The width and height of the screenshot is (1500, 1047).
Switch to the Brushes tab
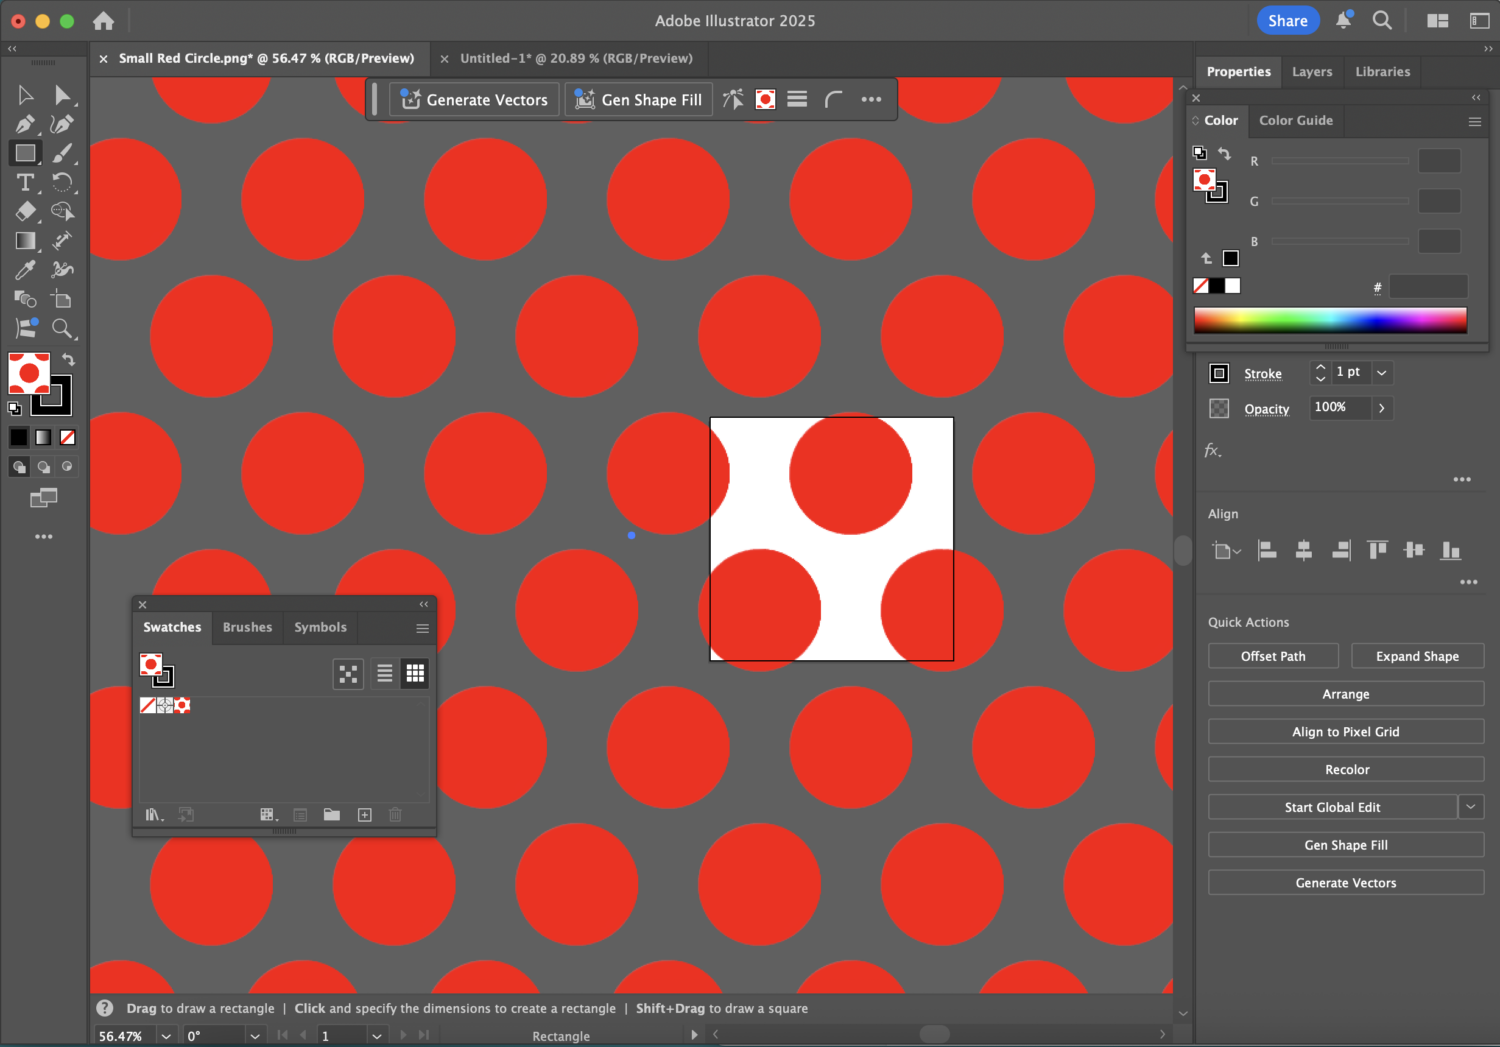pos(247,627)
